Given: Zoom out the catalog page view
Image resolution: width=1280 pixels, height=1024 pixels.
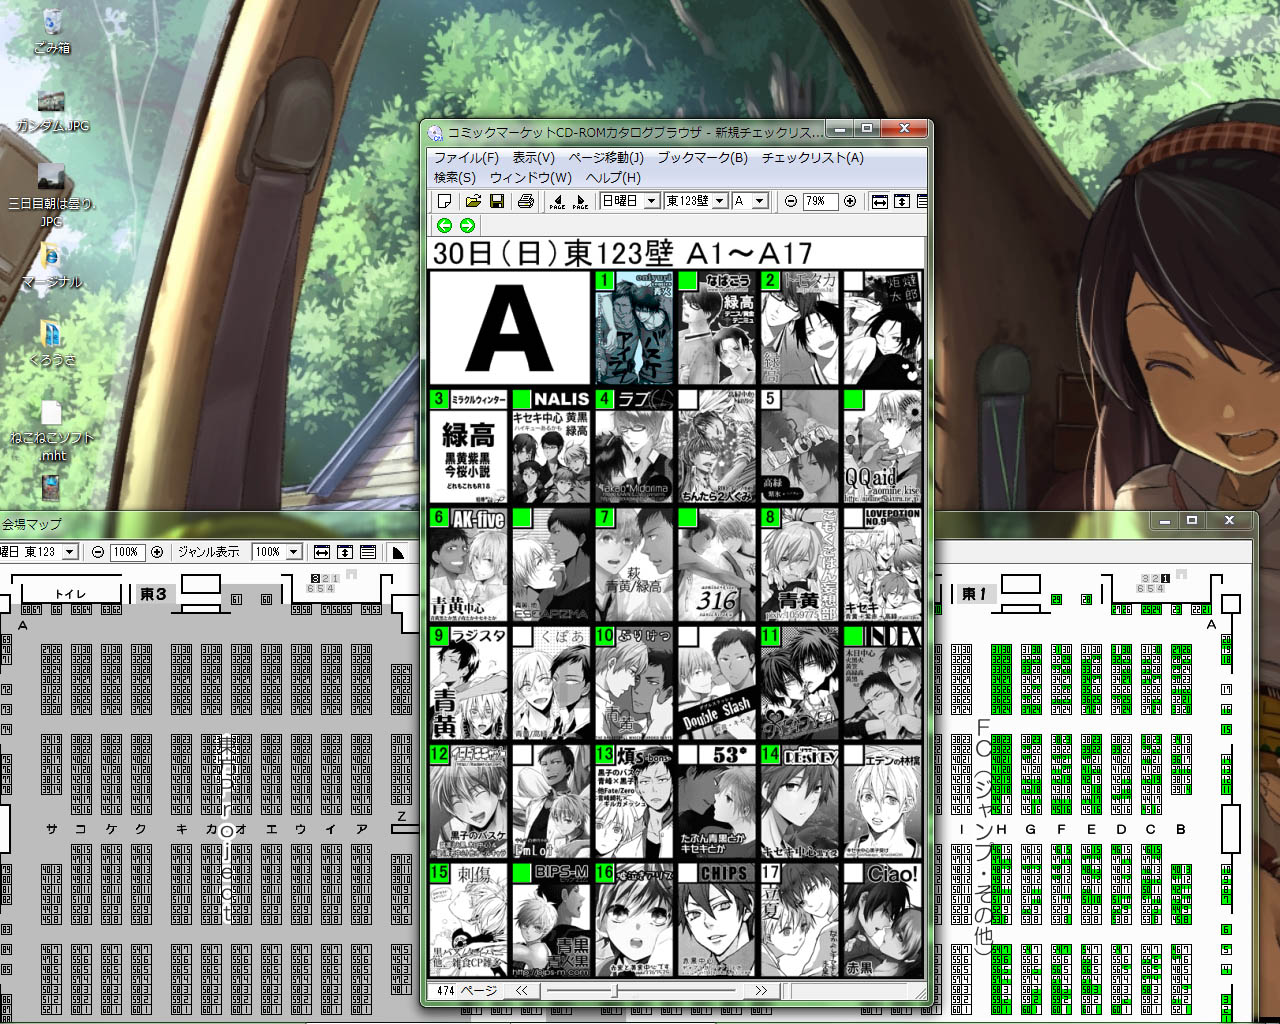Looking at the screenshot, I should click(x=791, y=201).
